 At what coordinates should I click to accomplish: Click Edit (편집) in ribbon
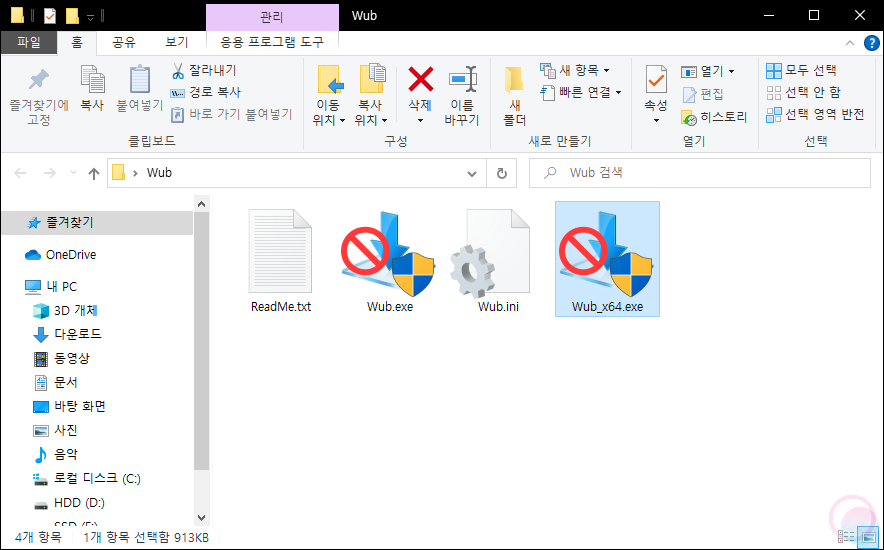click(x=702, y=94)
